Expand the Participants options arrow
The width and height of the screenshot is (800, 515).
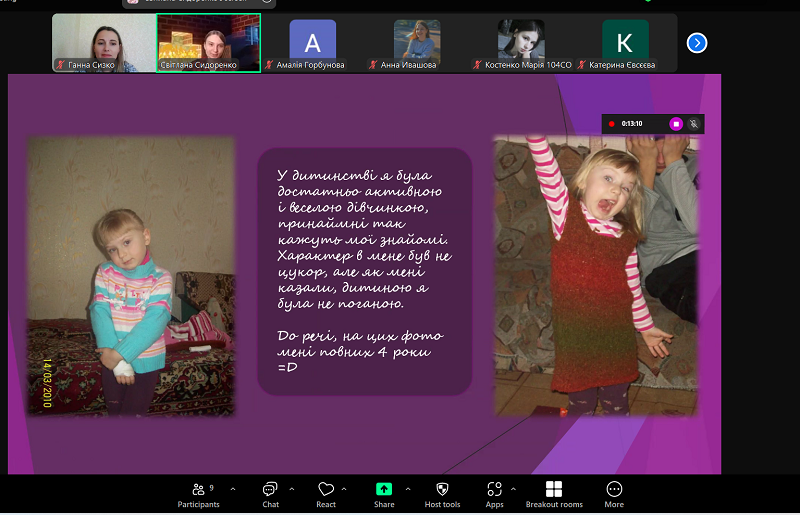(x=233, y=489)
